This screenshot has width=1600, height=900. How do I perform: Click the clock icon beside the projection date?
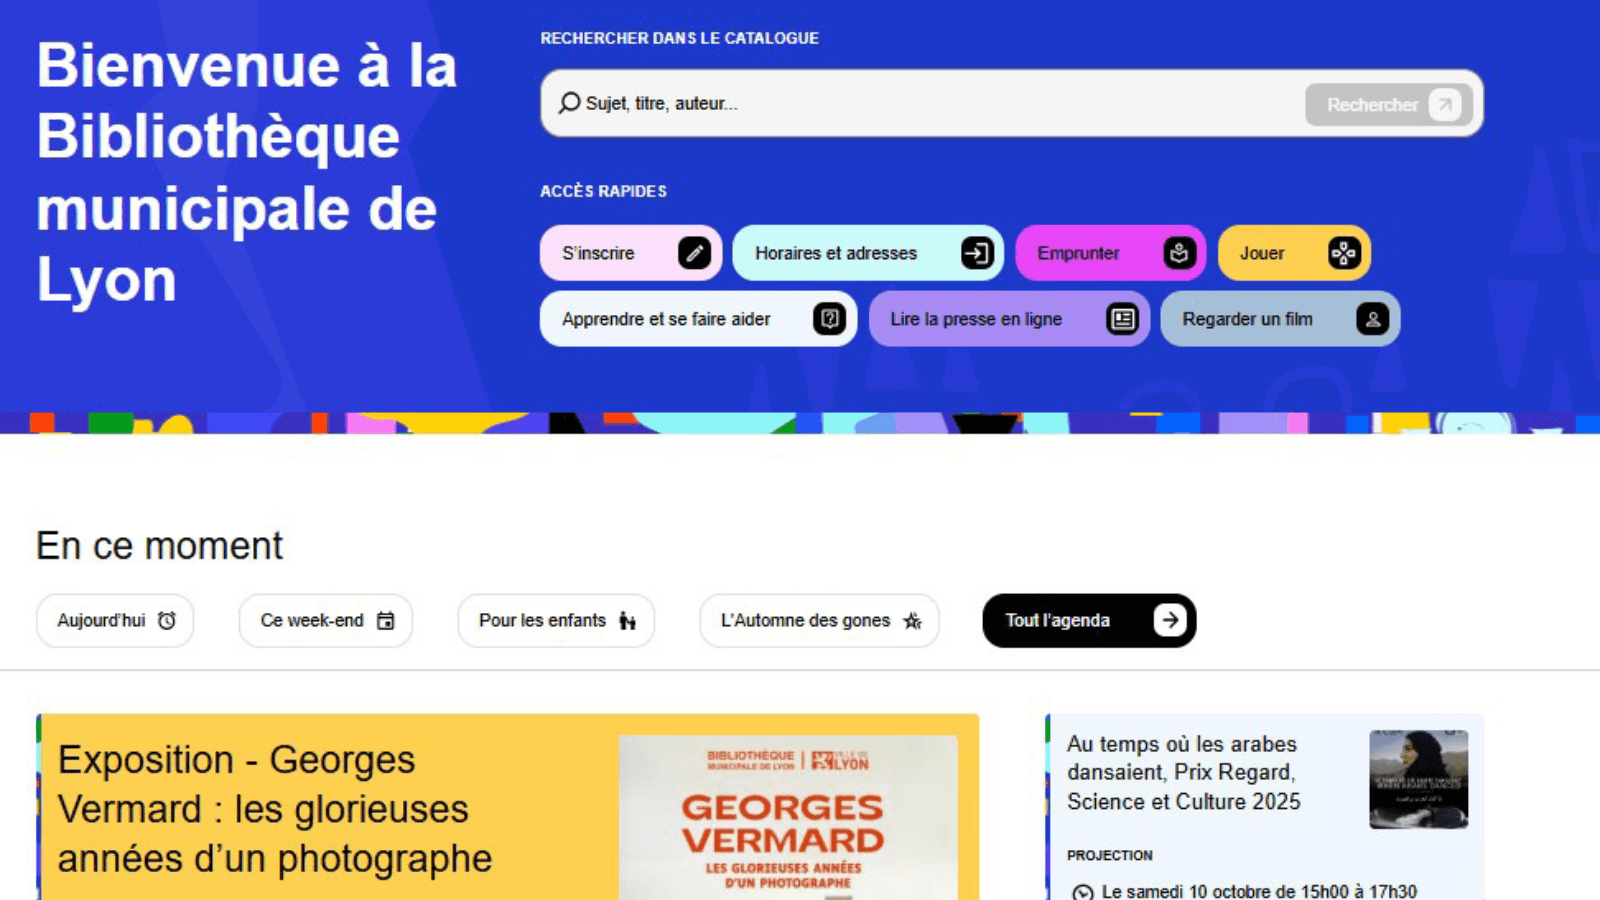pos(1082,892)
